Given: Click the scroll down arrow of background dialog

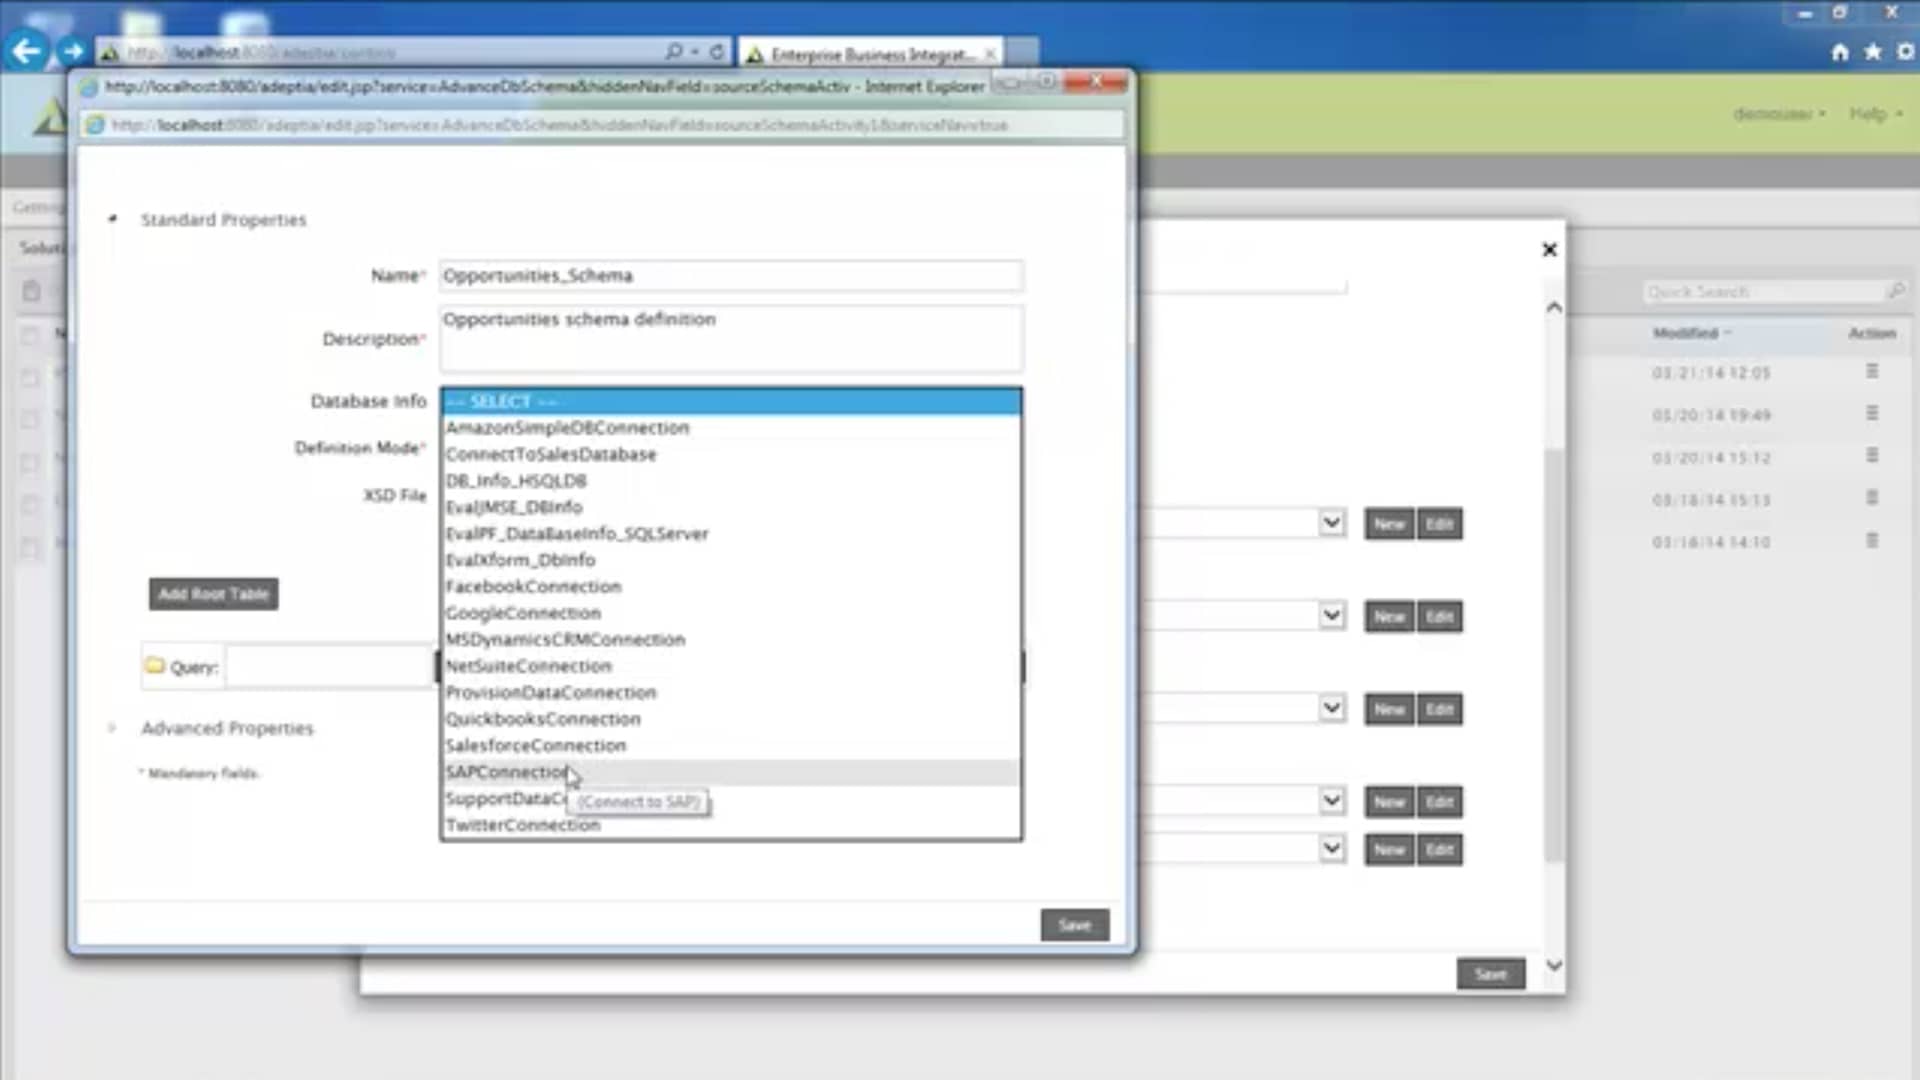Looking at the screenshot, I should [x=1554, y=965].
